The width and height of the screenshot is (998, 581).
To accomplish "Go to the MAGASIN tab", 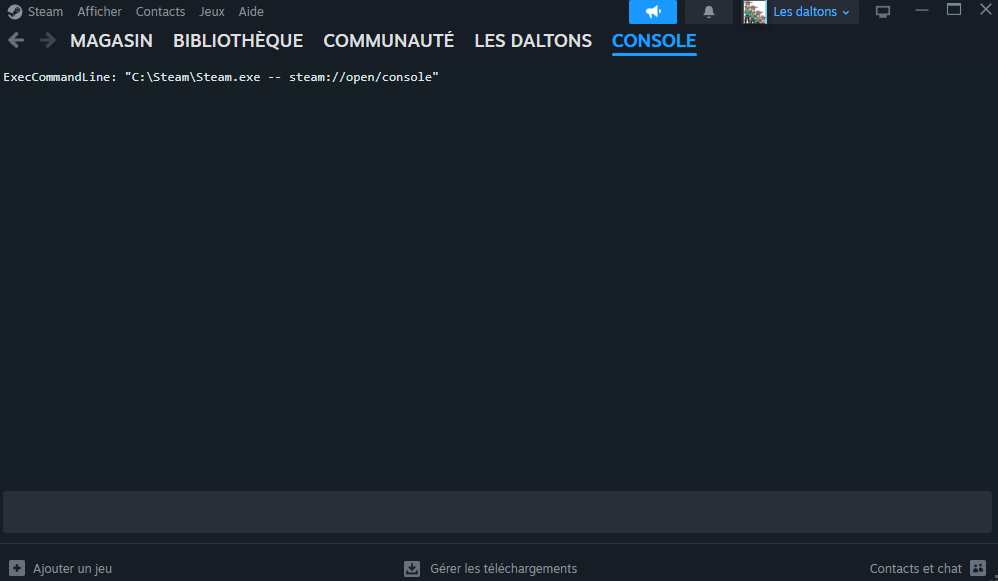I will pos(111,41).
